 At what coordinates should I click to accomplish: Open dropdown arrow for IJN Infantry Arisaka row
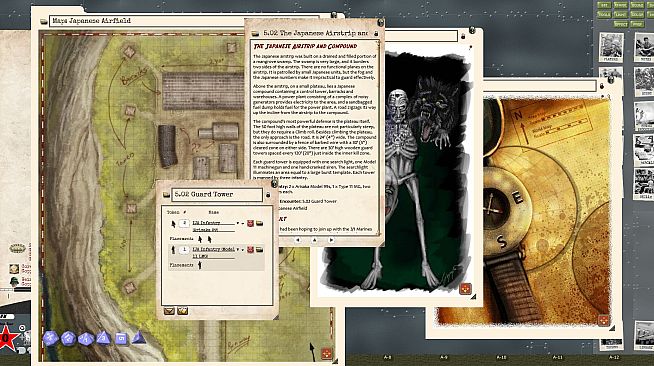point(238,223)
